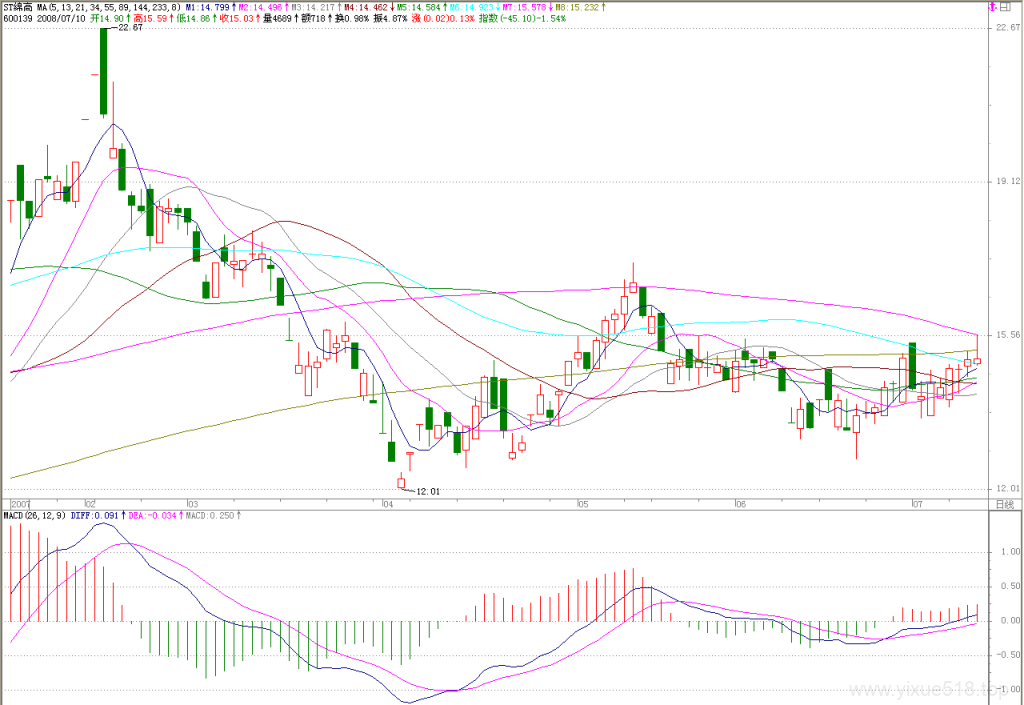
Task: Click the 日线 daily period label
Action: click(1004, 505)
